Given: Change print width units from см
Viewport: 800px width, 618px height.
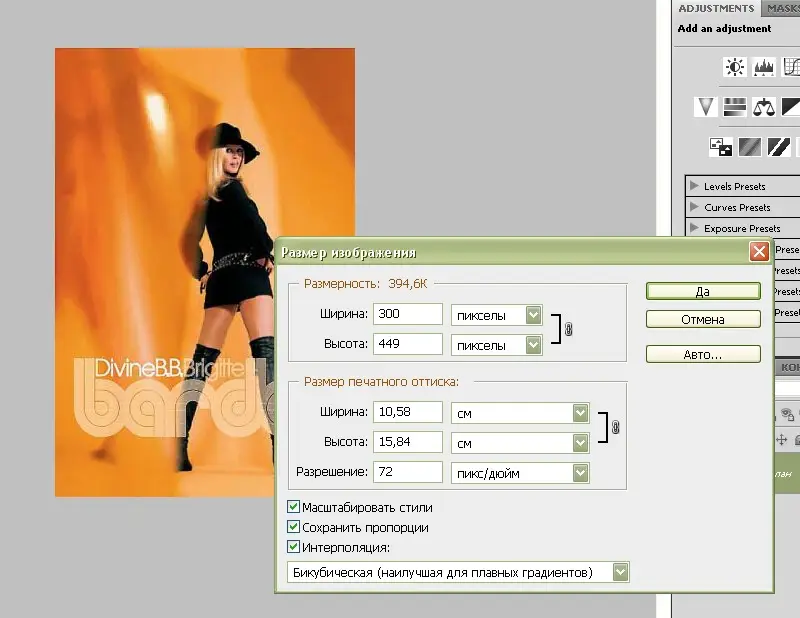Looking at the screenshot, I should [x=580, y=413].
